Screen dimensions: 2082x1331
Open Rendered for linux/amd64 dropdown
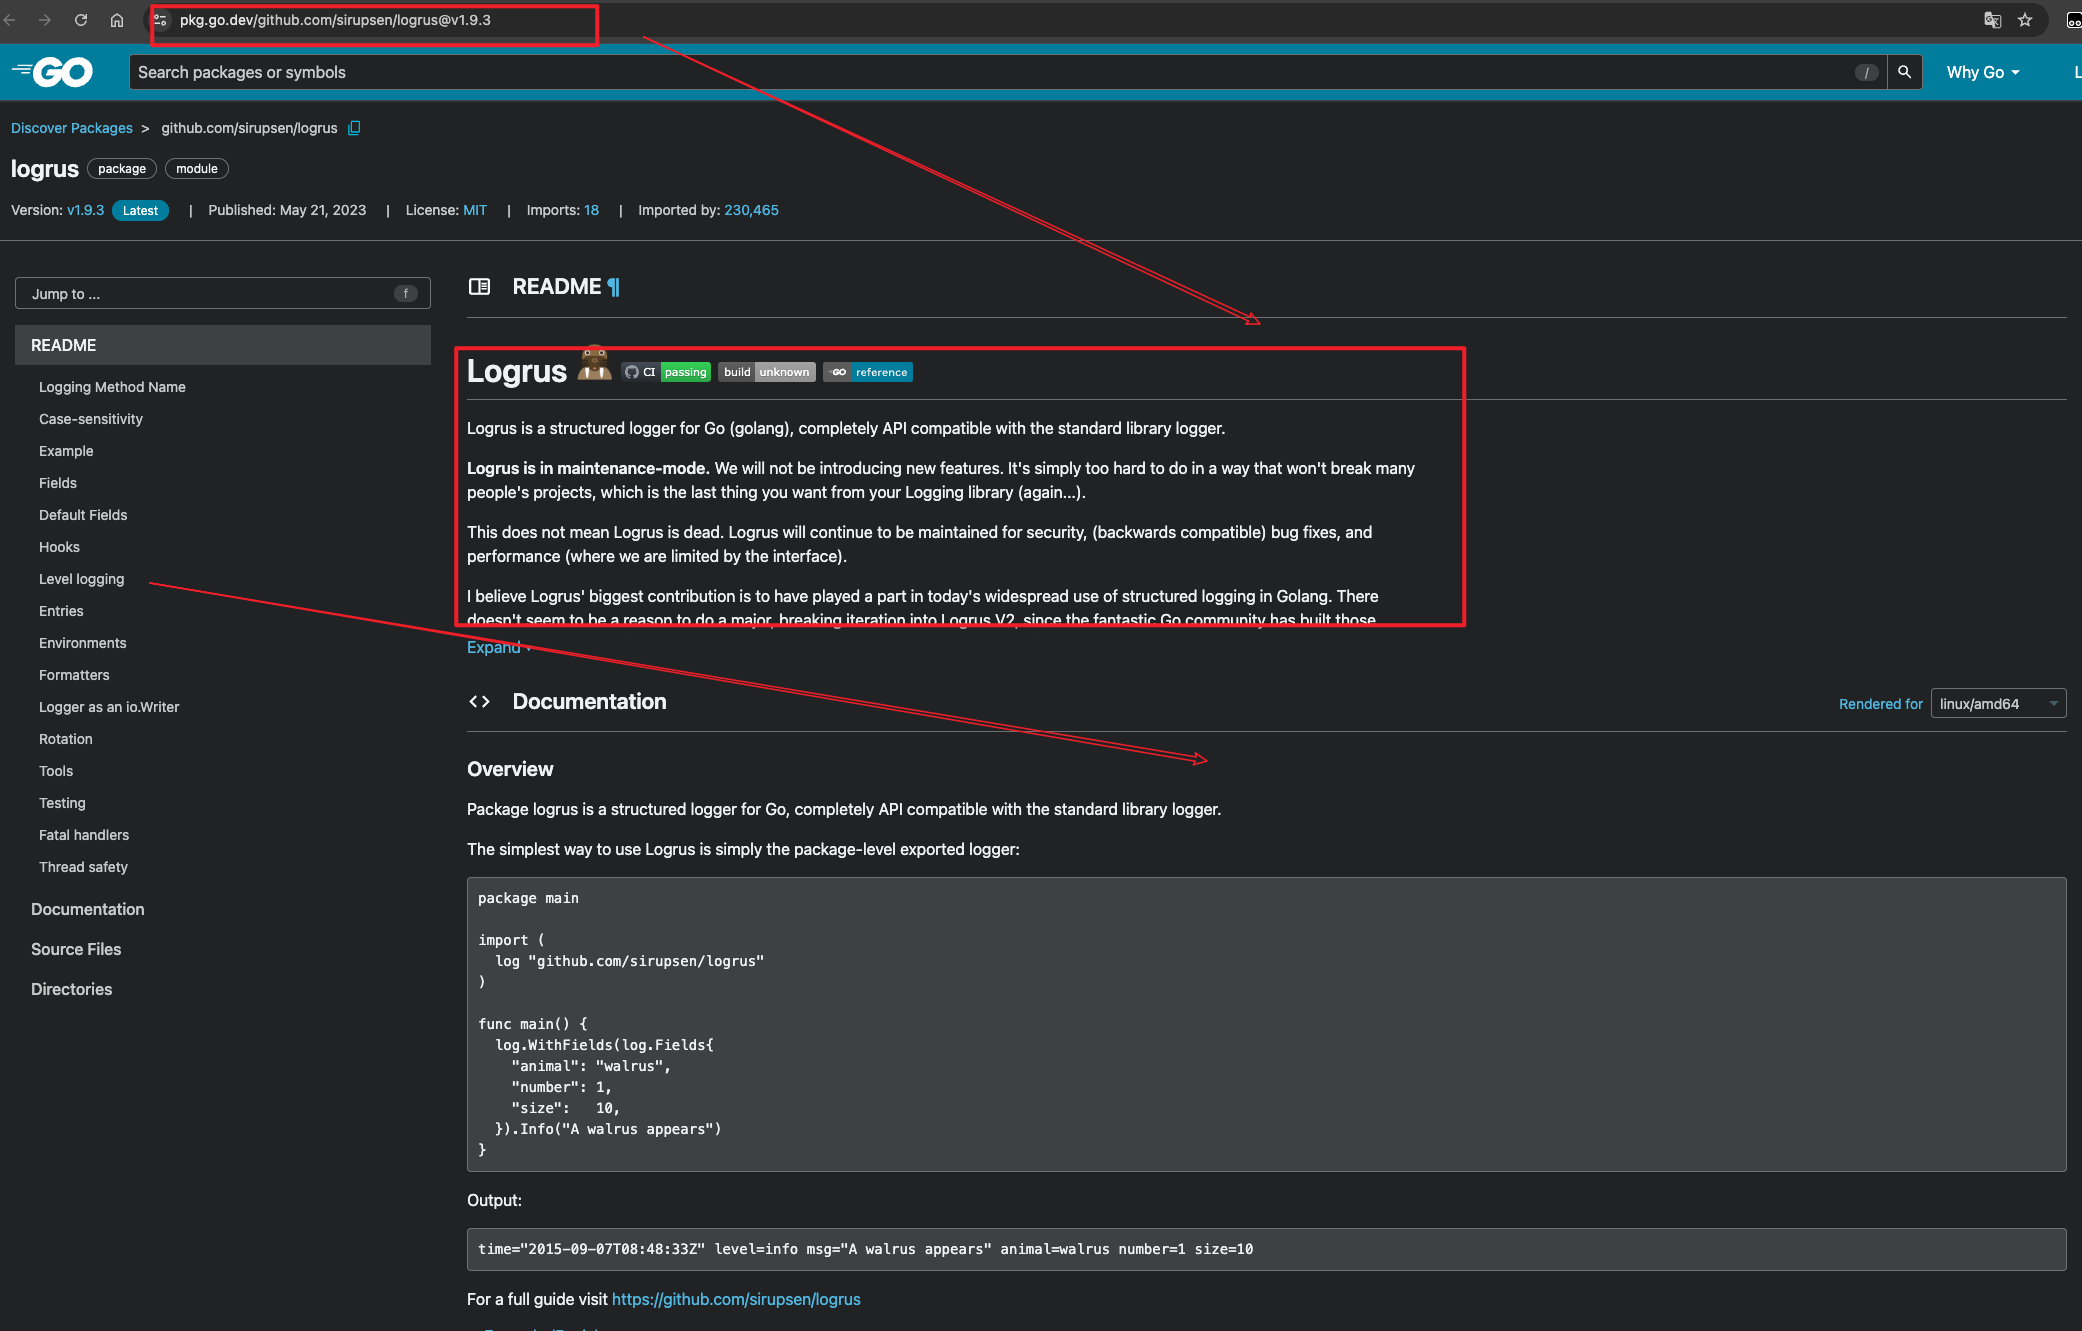coord(1998,704)
